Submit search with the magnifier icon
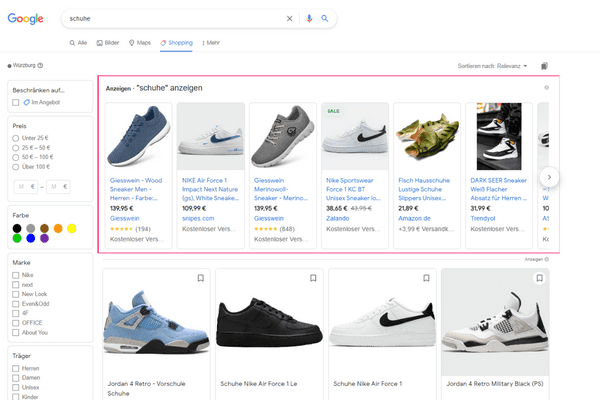 325,18
